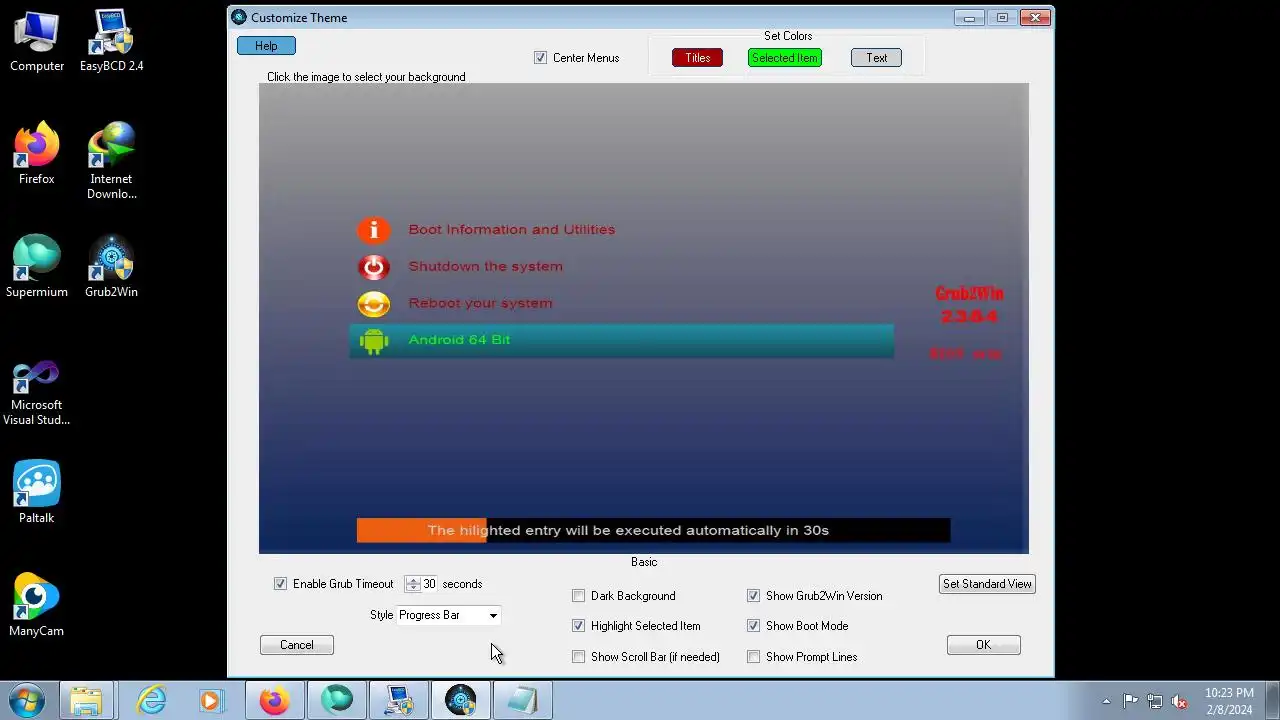
Task: Select Microsoft Visual Studio desktop icon
Action: tap(37, 394)
